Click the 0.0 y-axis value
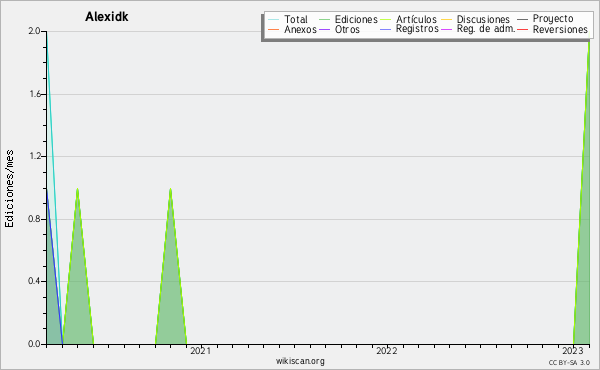 click(34, 344)
